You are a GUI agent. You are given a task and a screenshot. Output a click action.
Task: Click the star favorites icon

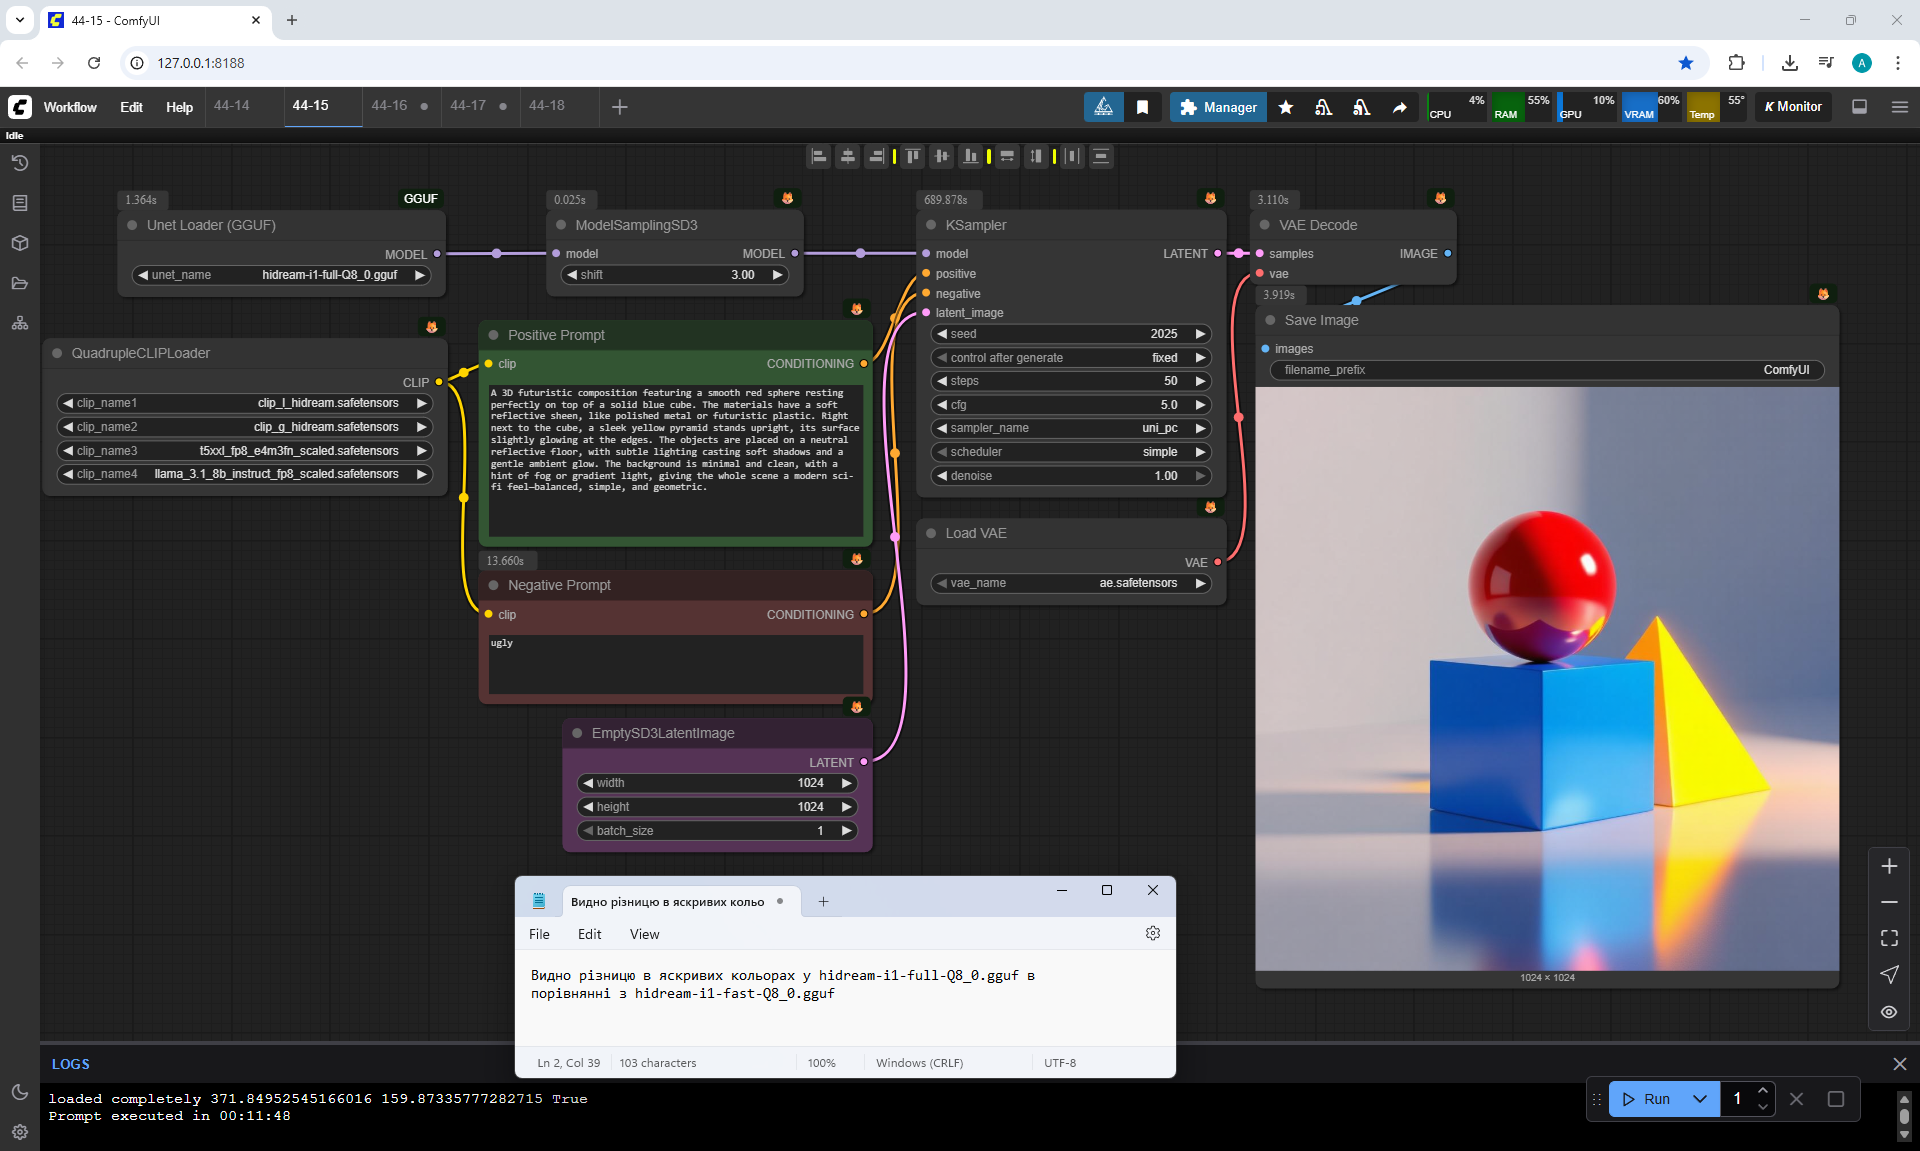coord(1286,107)
